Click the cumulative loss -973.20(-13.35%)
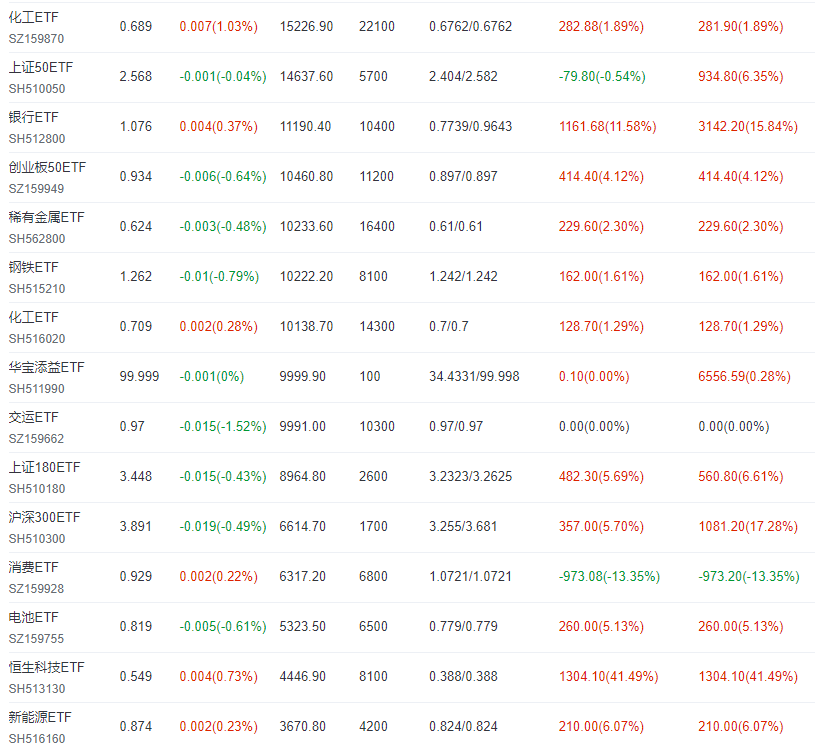This screenshot has height=752, width=815. pyautogui.click(x=749, y=576)
